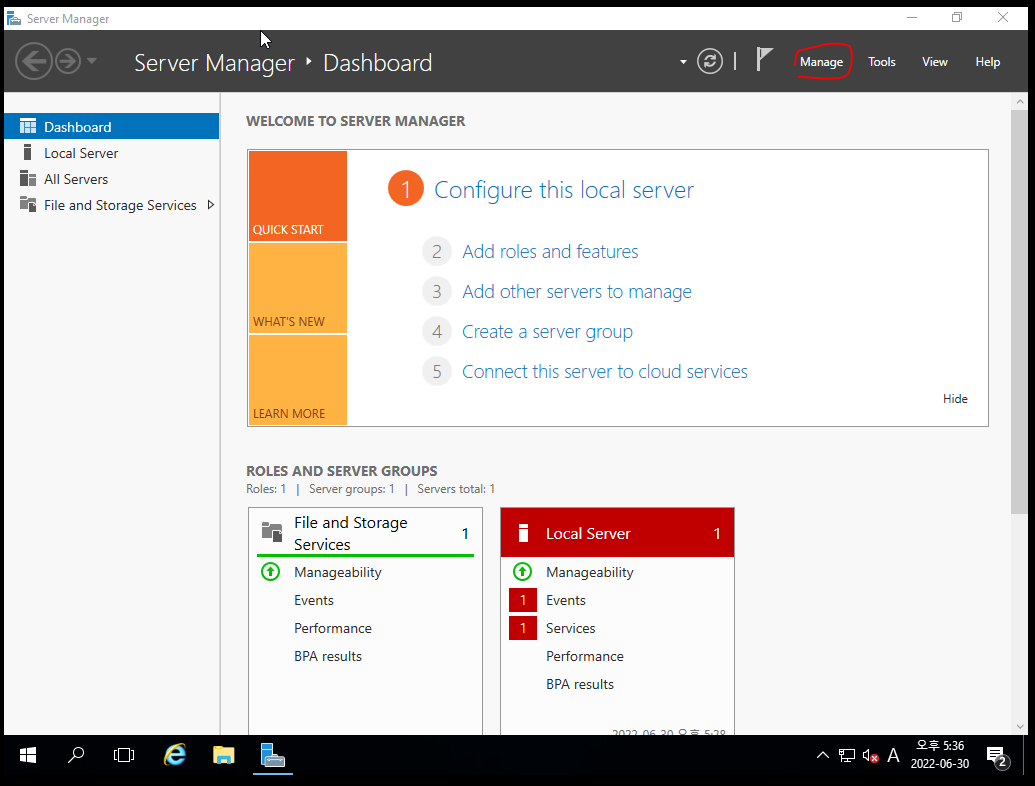Click Connect this server to cloud services
Image resolution: width=1035 pixels, height=786 pixels.
click(x=605, y=372)
